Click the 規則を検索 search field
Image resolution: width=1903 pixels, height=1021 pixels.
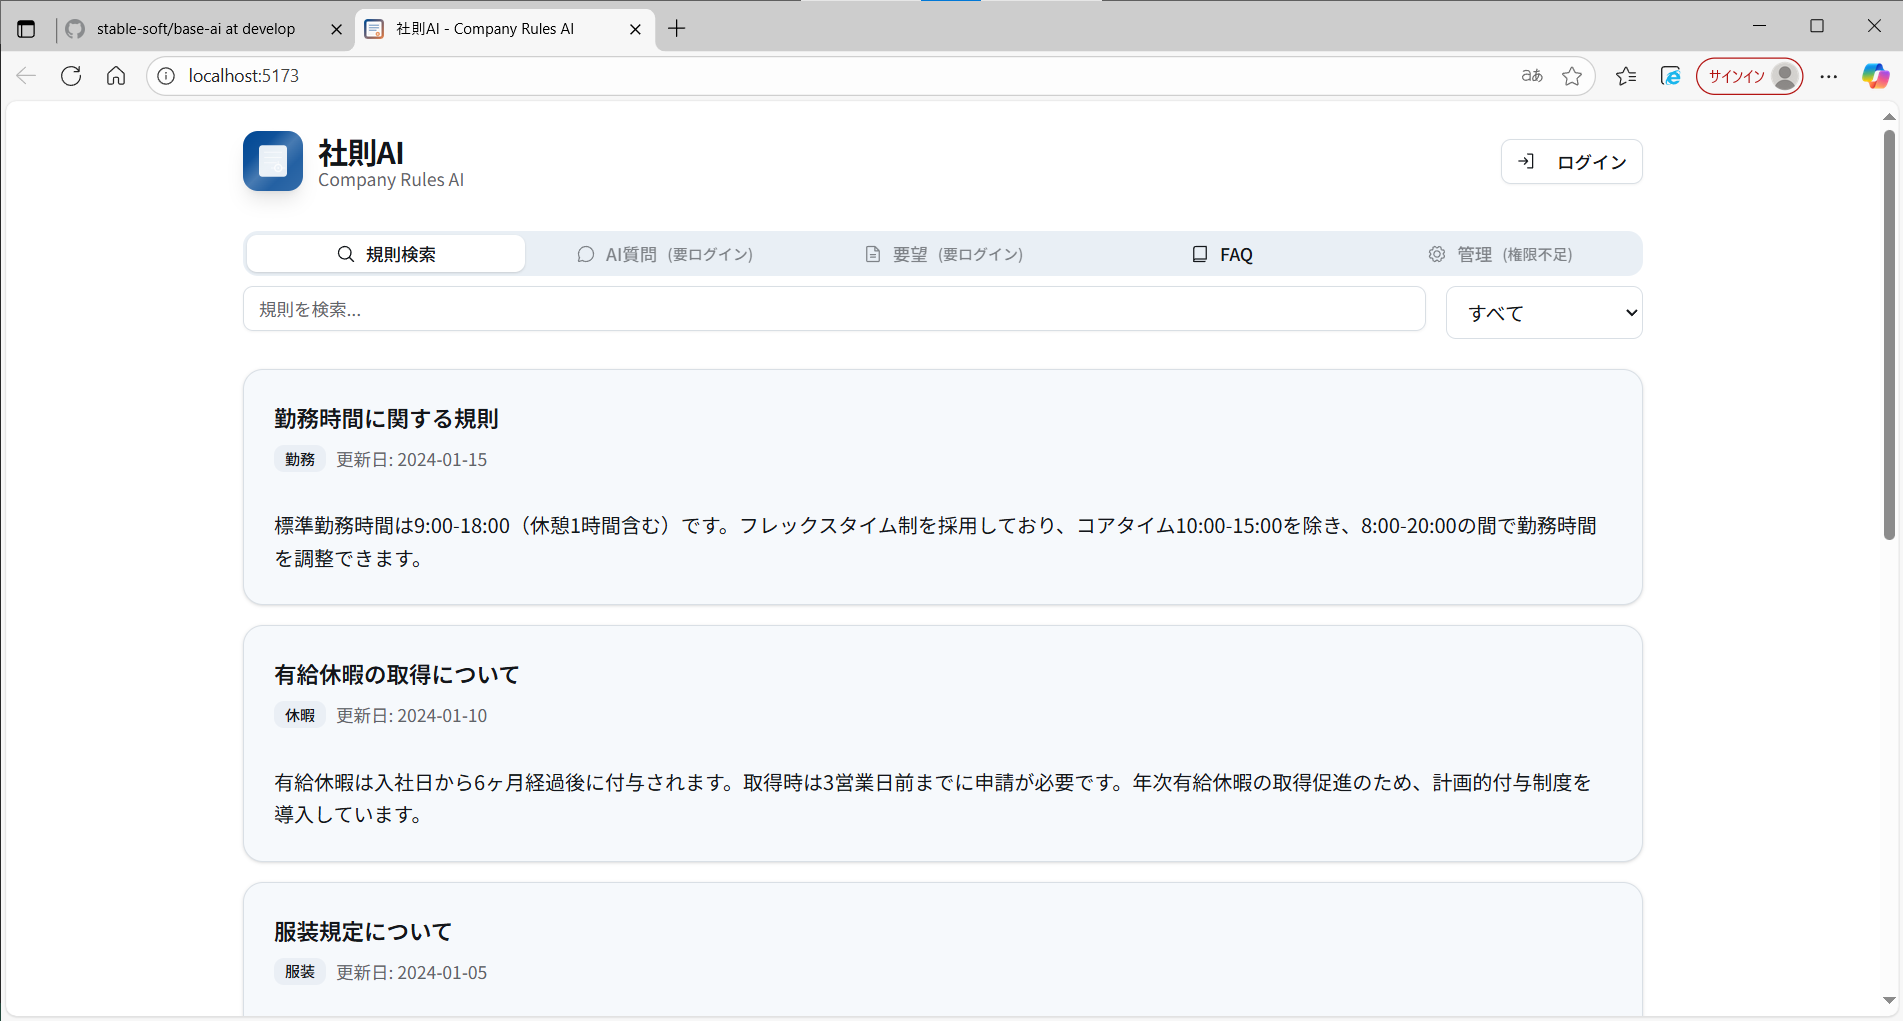point(833,310)
